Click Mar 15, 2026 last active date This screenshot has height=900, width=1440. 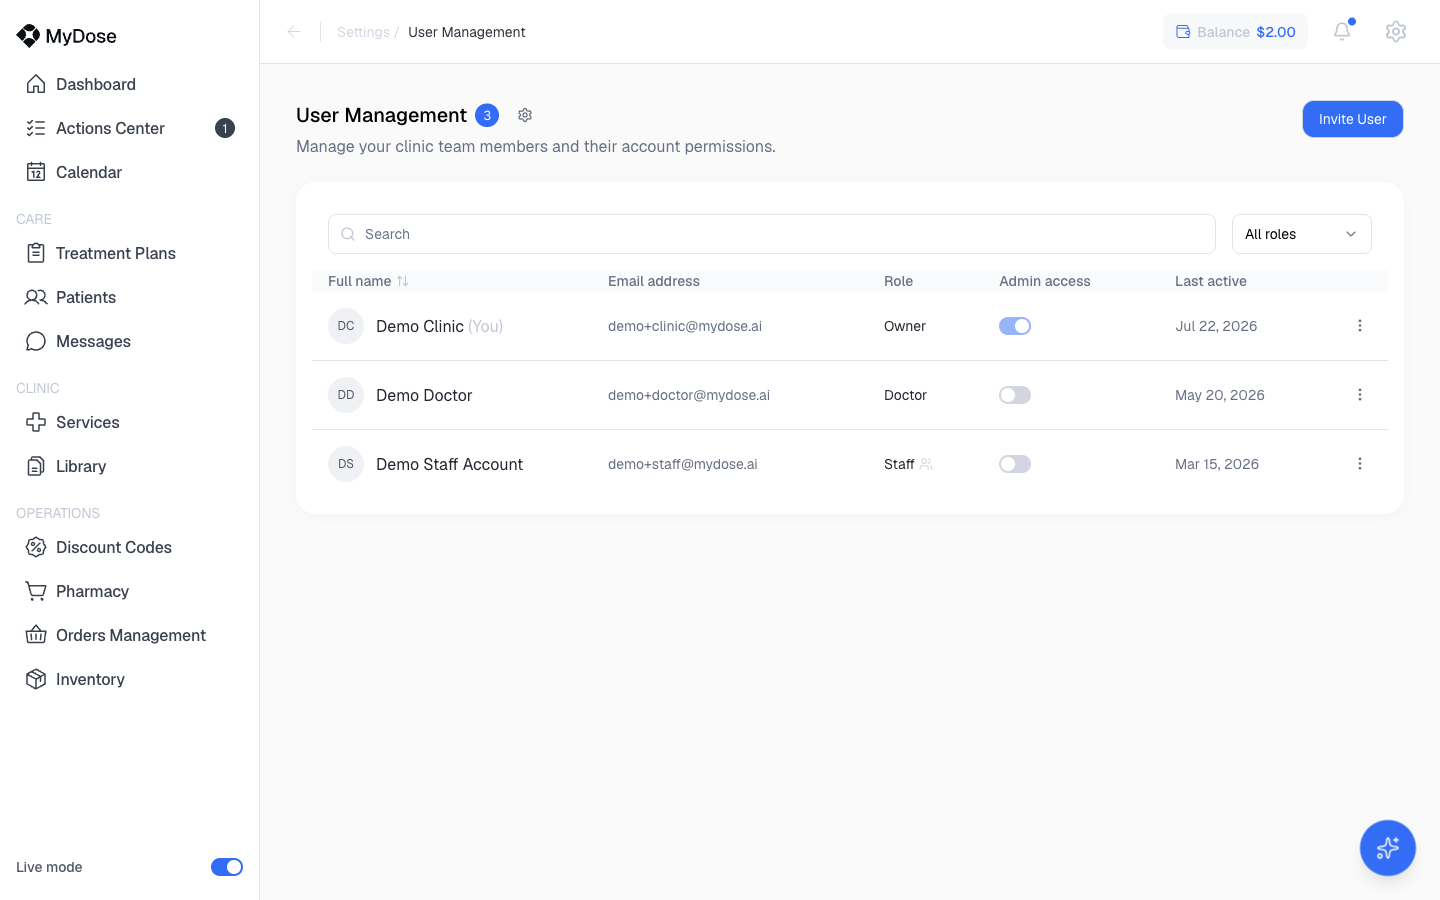click(x=1217, y=464)
